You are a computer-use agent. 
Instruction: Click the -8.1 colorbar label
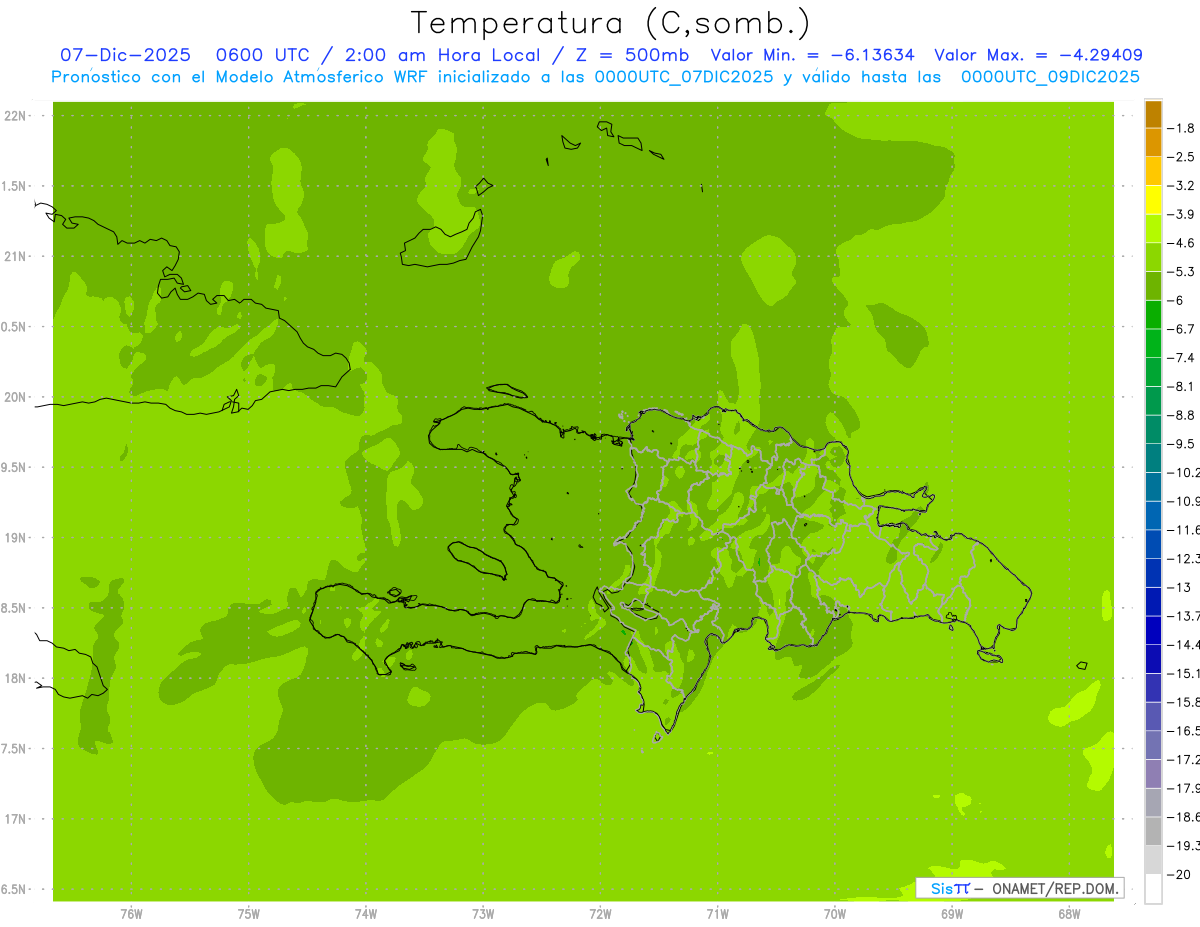[x=1181, y=386]
